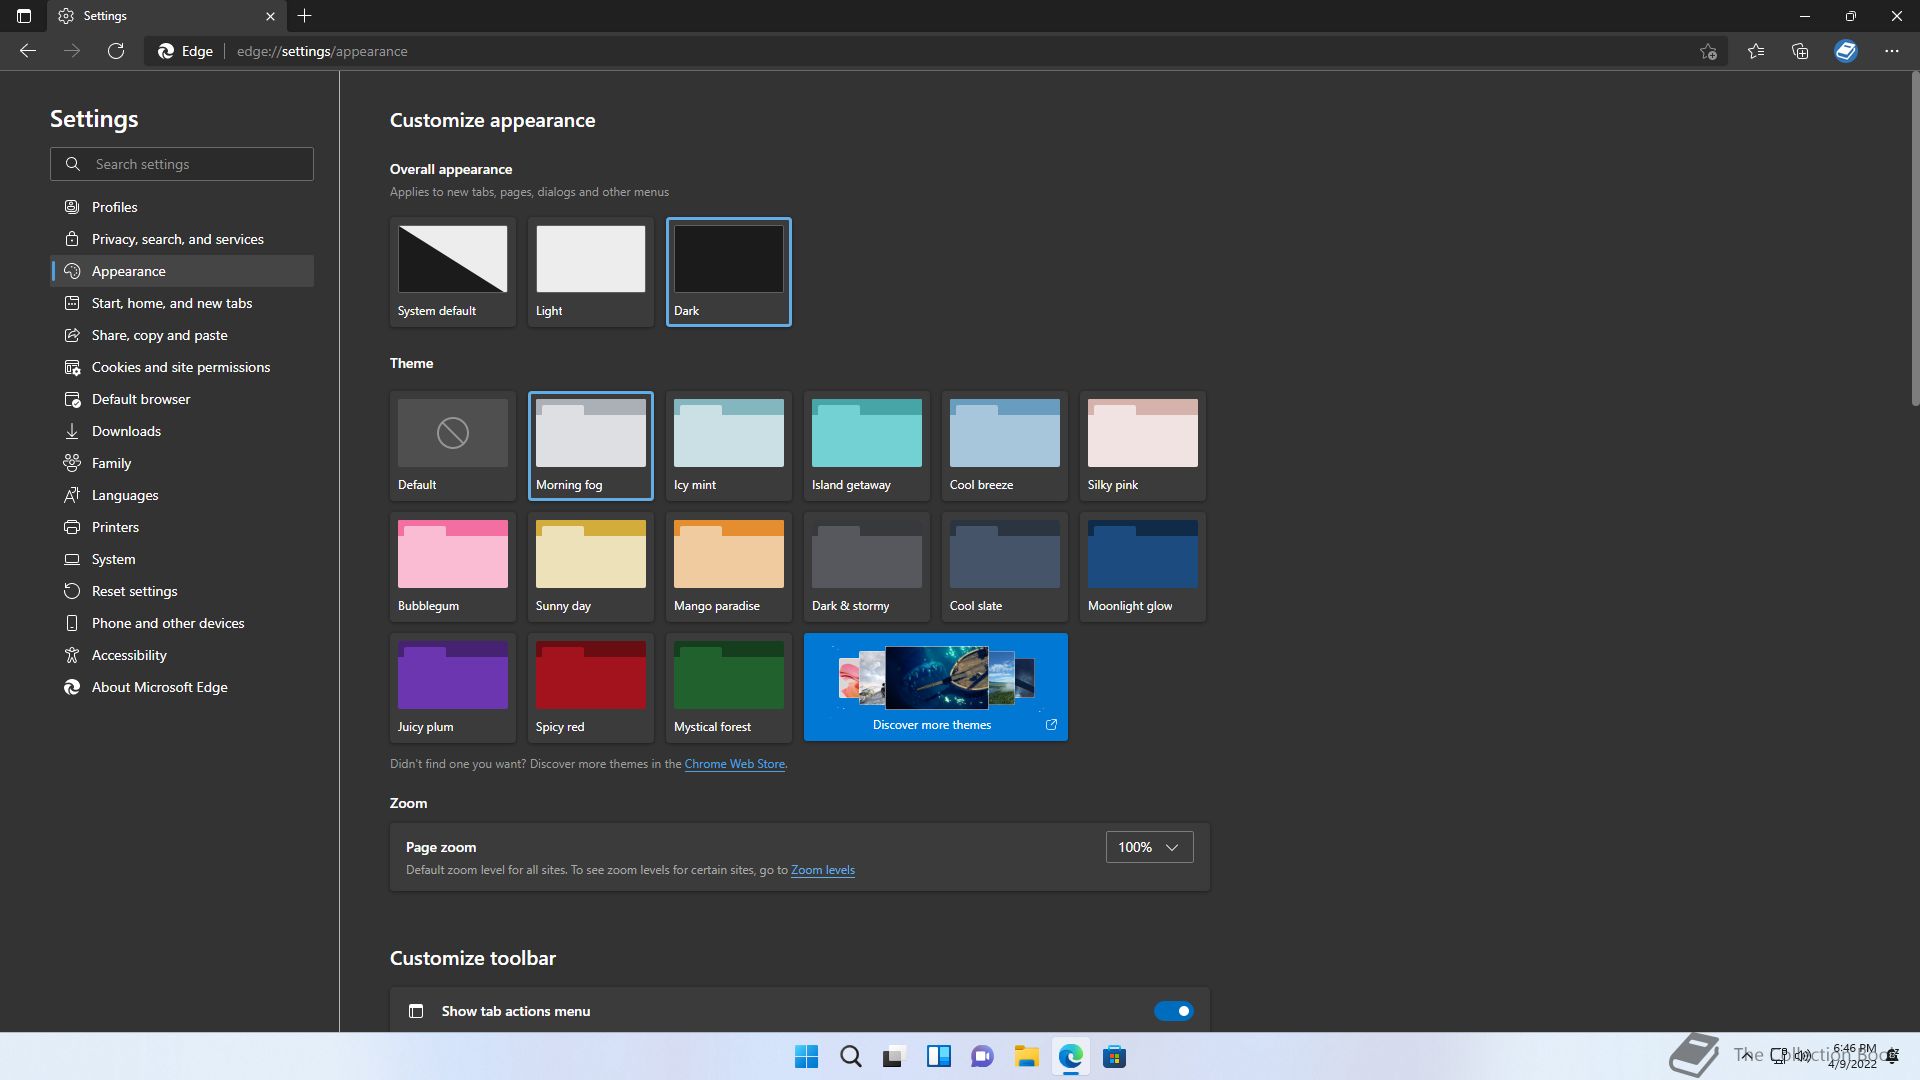The width and height of the screenshot is (1920, 1080).
Task: Click the Reset settings sidebar icon
Action: coord(72,591)
